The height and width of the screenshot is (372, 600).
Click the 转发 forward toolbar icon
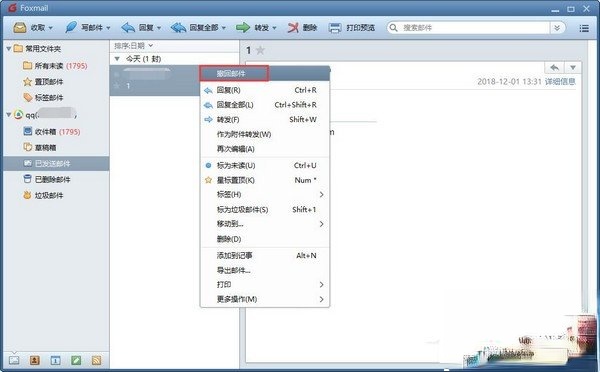pyautogui.click(x=243, y=28)
